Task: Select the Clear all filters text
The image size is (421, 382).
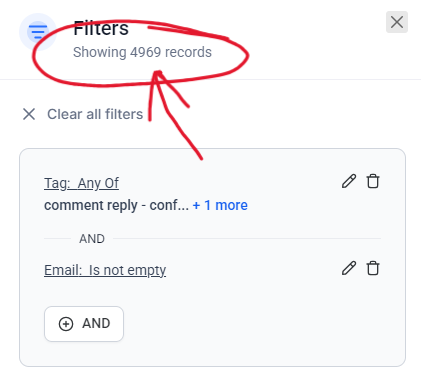Action: tap(95, 114)
